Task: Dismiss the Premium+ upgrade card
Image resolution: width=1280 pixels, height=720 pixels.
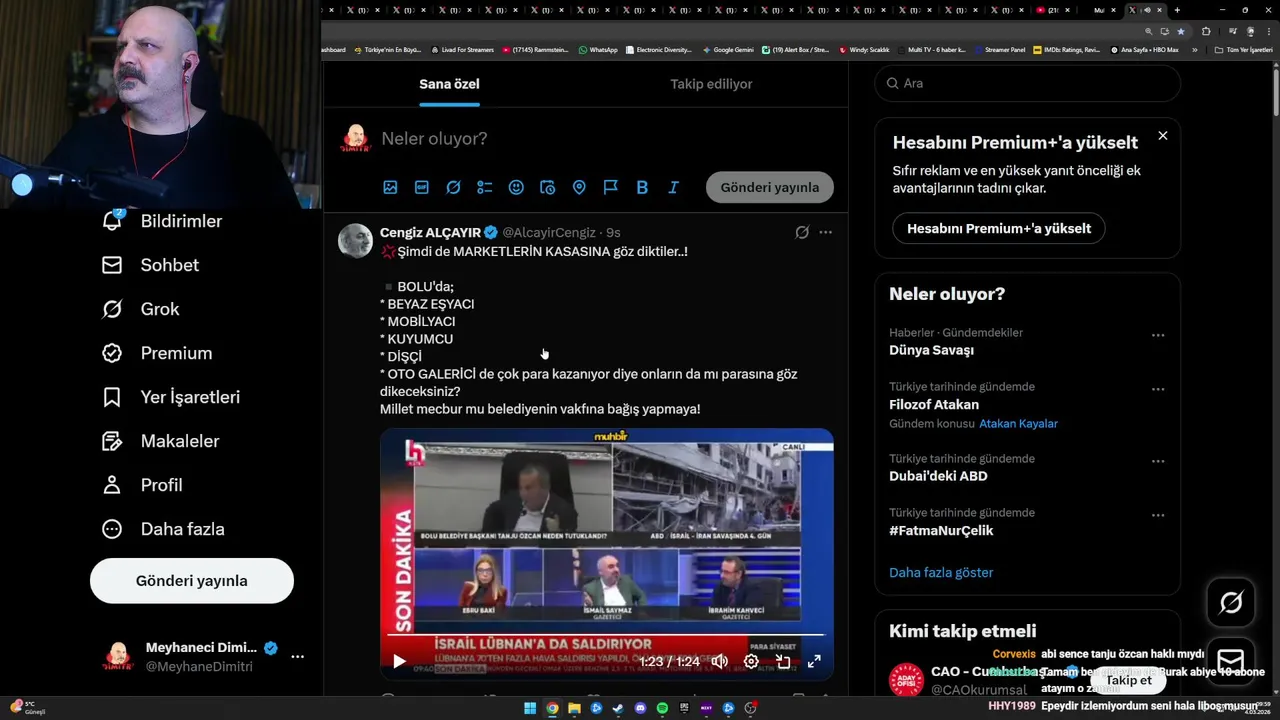Action: pos(1162,136)
